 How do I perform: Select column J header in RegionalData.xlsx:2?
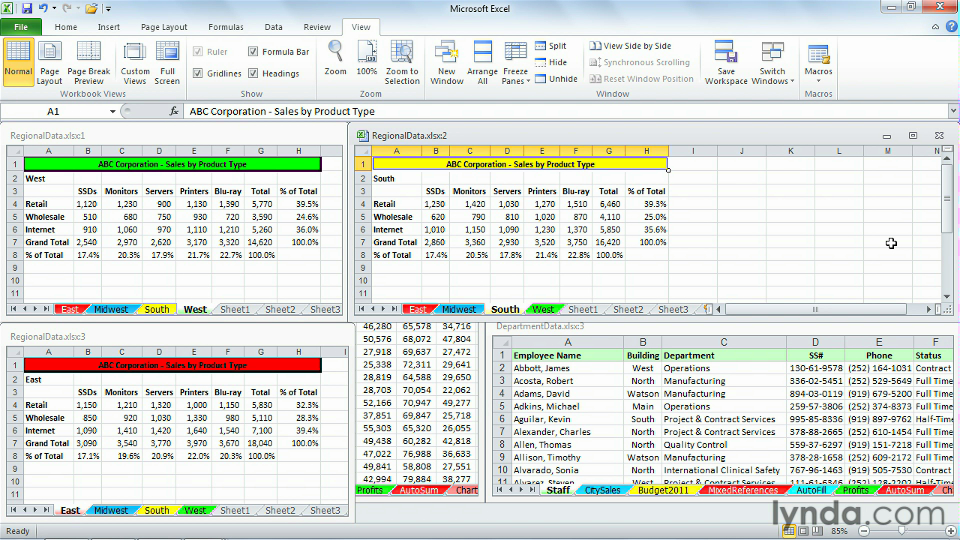click(741, 151)
